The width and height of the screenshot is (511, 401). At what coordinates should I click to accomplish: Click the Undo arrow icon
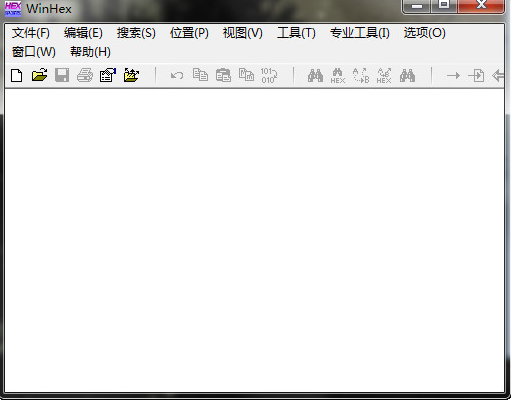[x=177, y=76]
